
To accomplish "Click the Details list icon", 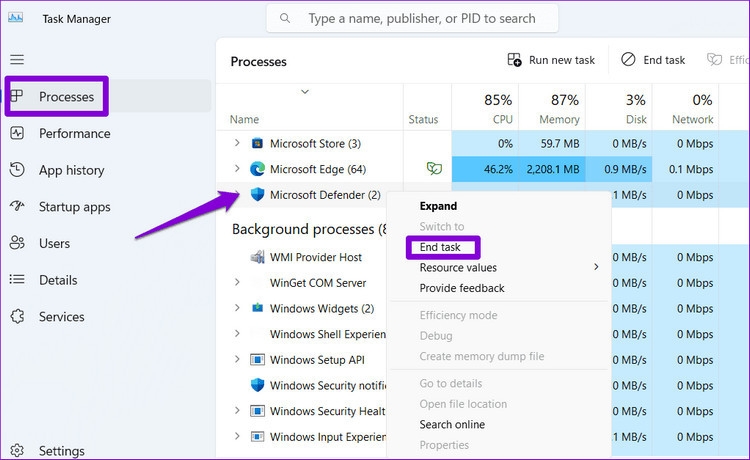I will pyautogui.click(x=17, y=279).
